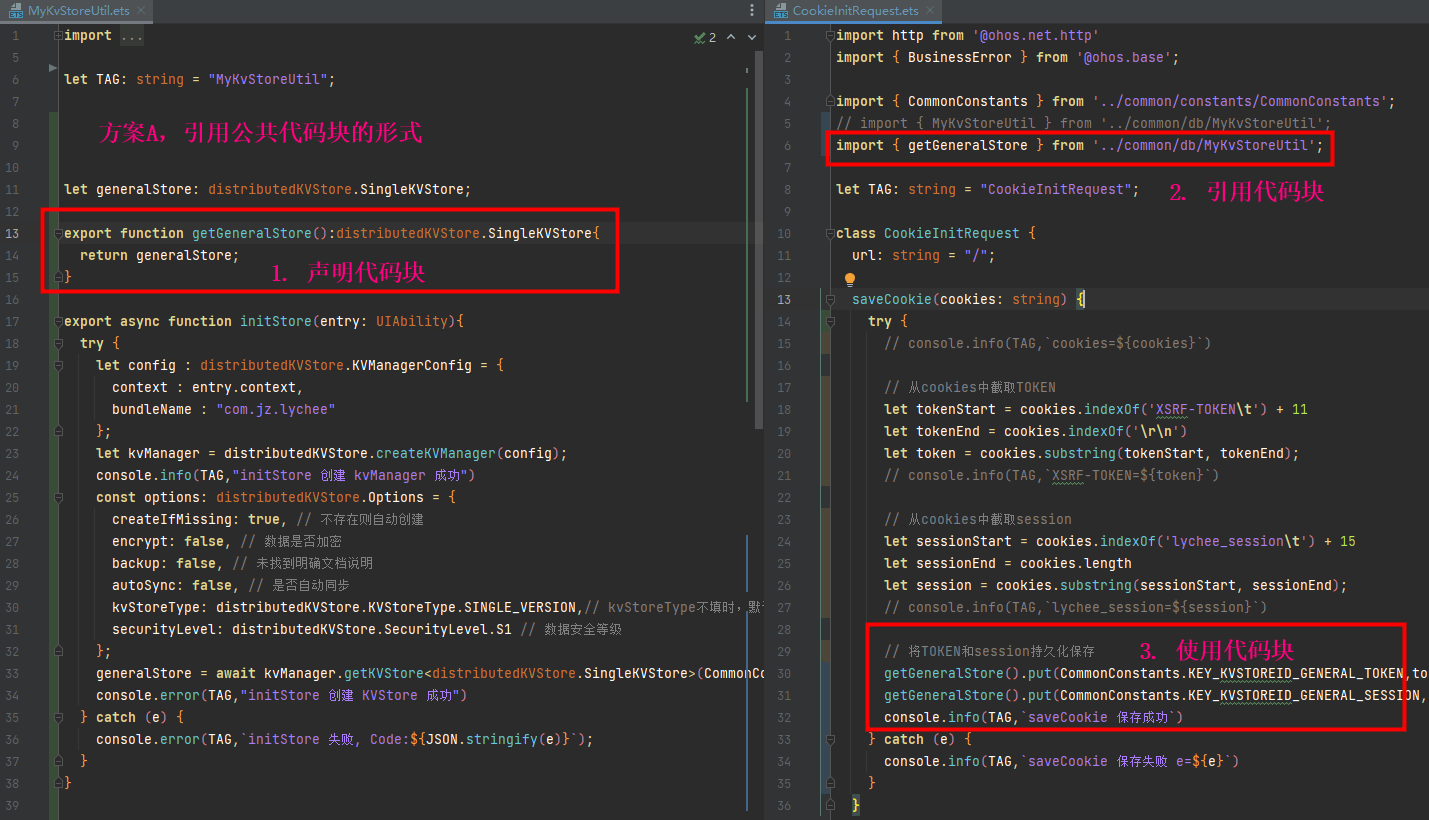Click 'let sessionEnd = cookies.length' line
The height and width of the screenshot is (820, 1429).
(1008, 563)
